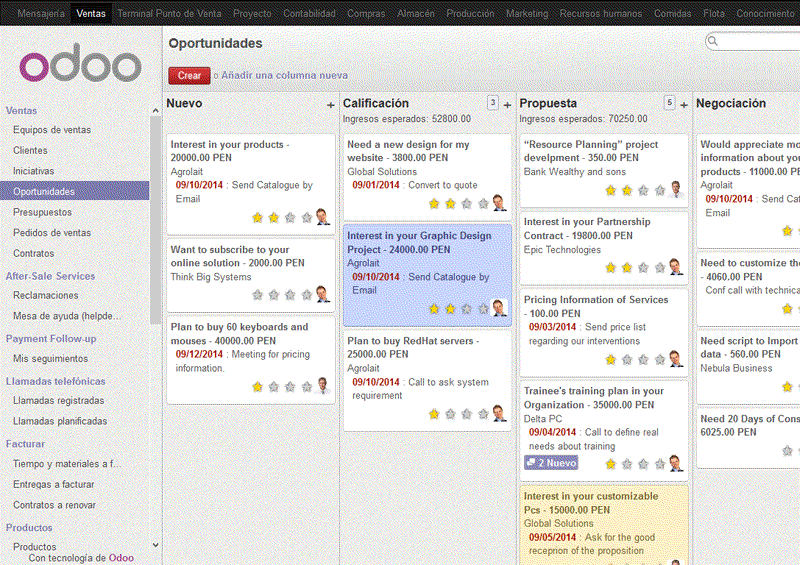Click first star on 'Partnership Contract' card
The height and width of the screenshot is (565, 800).
pos(610,268)
